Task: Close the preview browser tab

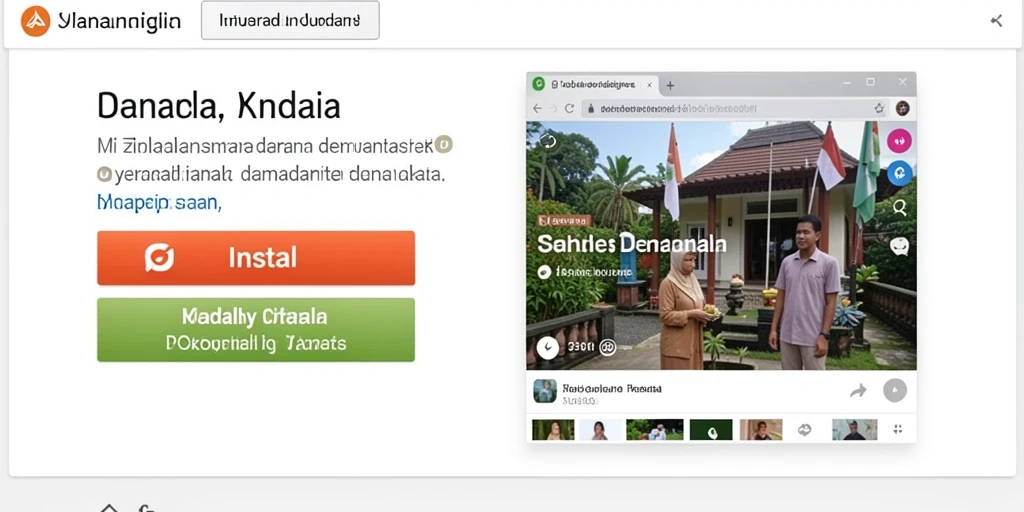Action: (650, 85)
